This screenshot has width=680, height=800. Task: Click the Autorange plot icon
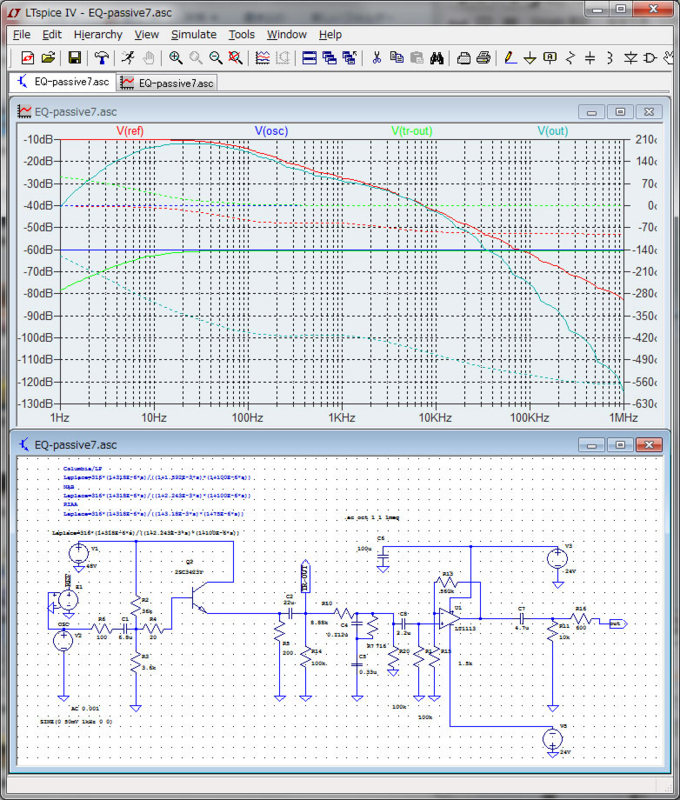262,58
